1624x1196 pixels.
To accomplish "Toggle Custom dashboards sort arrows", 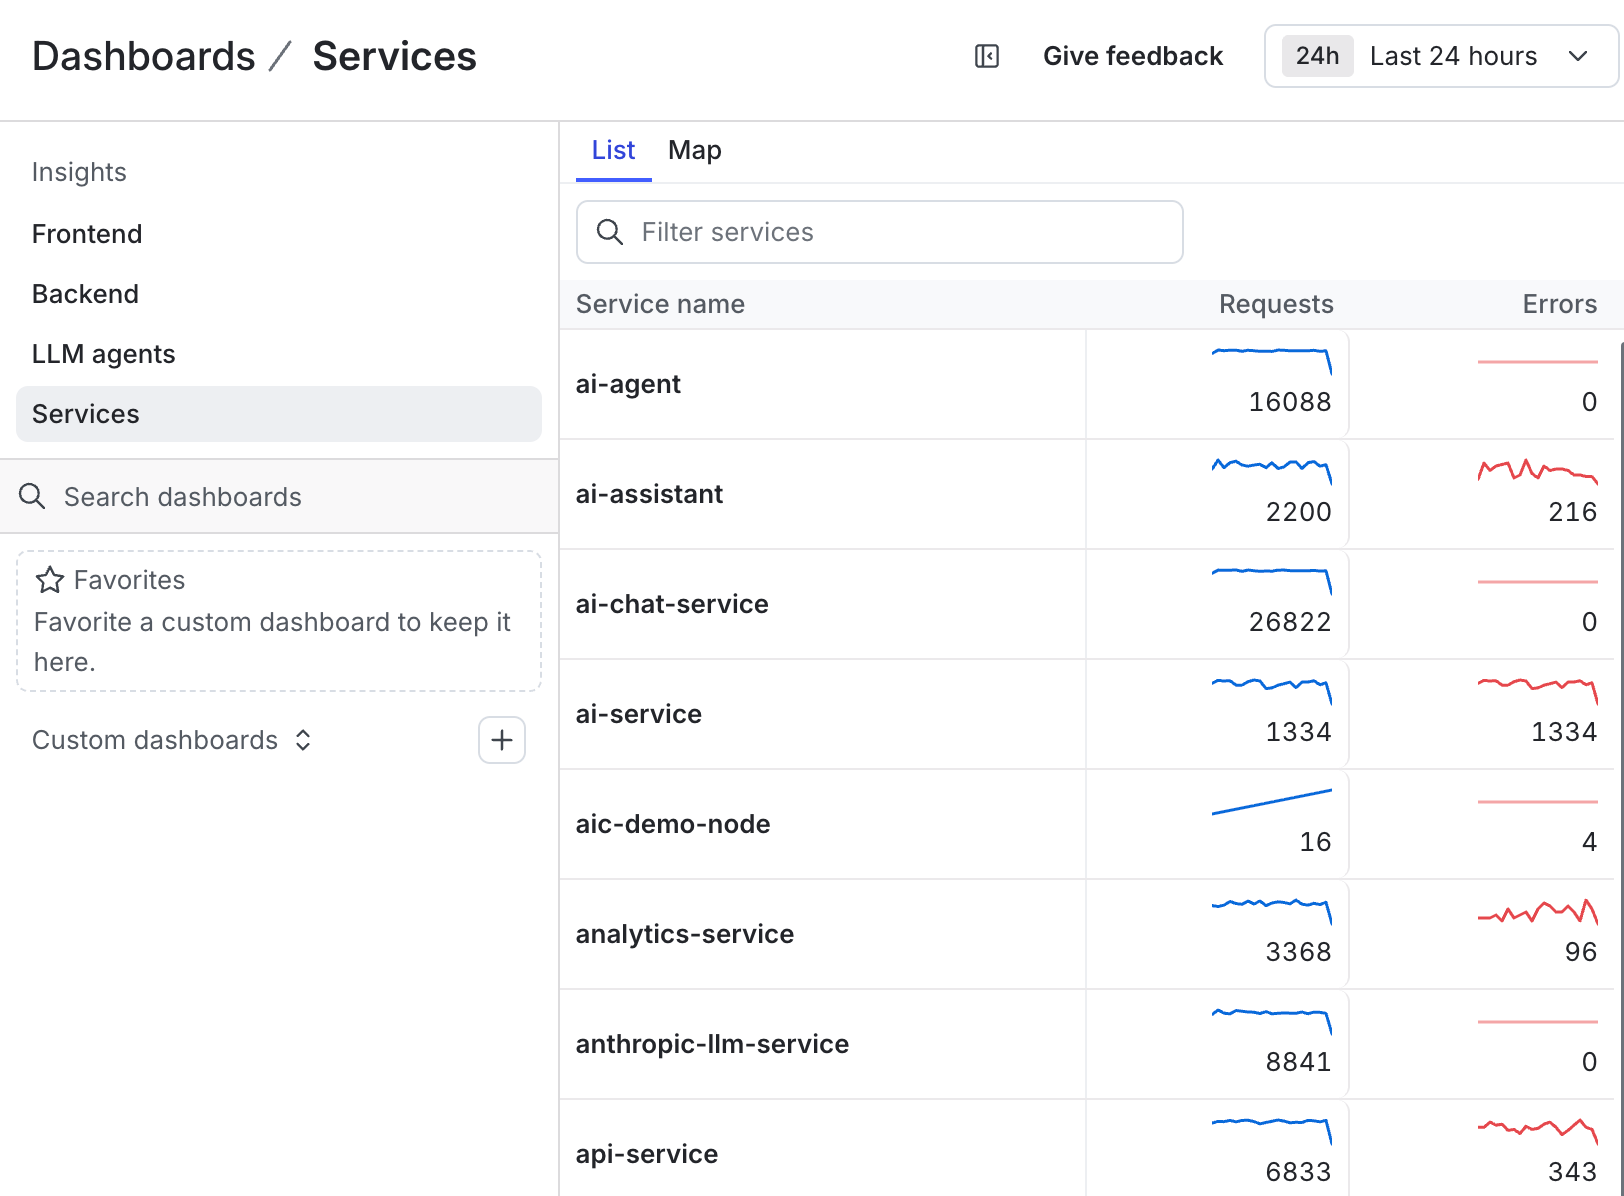I will [x=303, y=740].
